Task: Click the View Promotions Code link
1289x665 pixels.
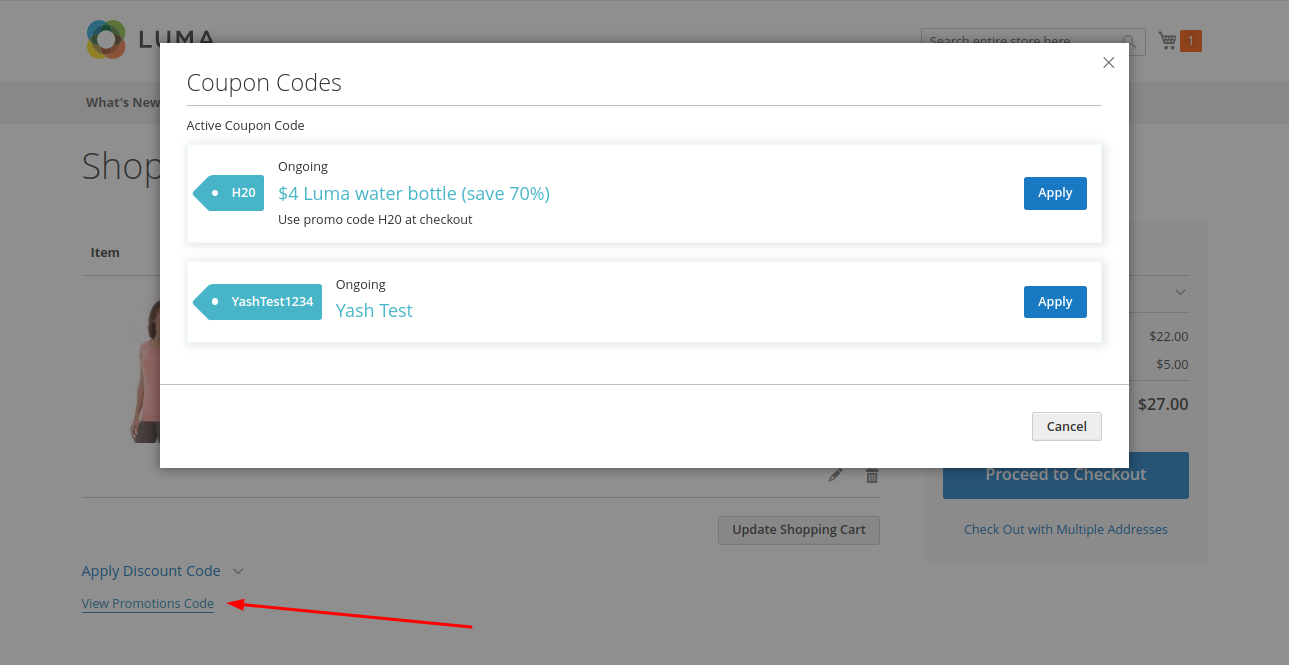Action: pos(148,603)
